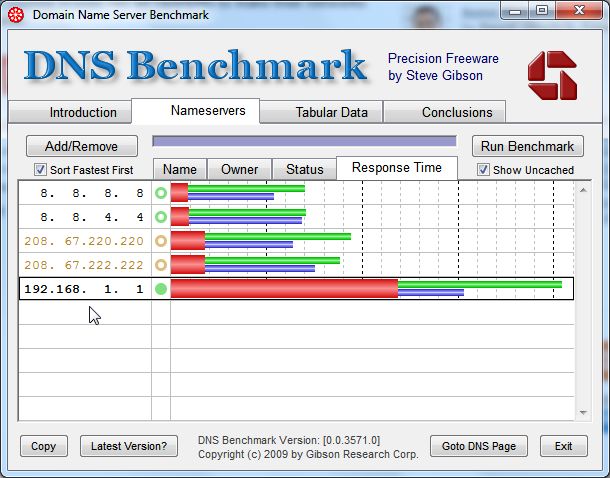Toggle the Sort Fastest First checkbox
This screenshot has height=478, width=610.
pos(40,170)
